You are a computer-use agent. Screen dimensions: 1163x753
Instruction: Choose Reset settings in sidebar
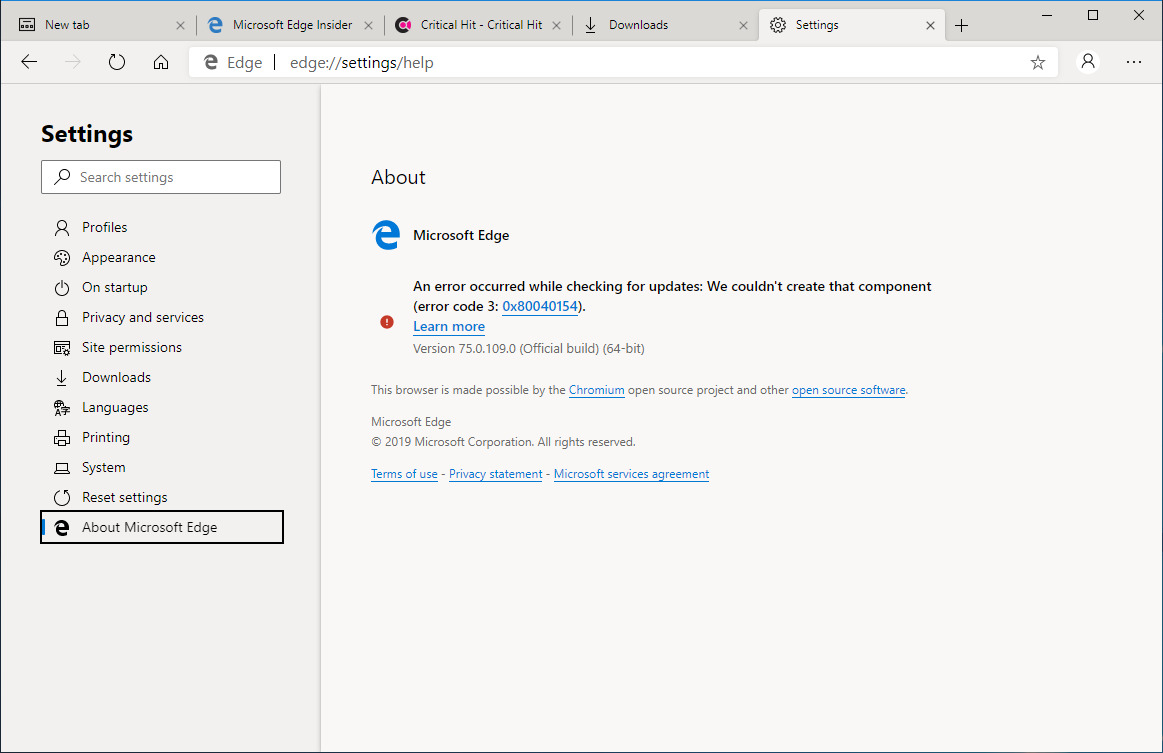coord(124,497)
